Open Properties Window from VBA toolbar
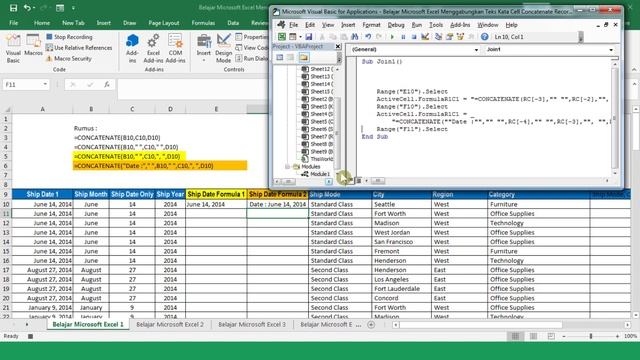 pos(449,37)
